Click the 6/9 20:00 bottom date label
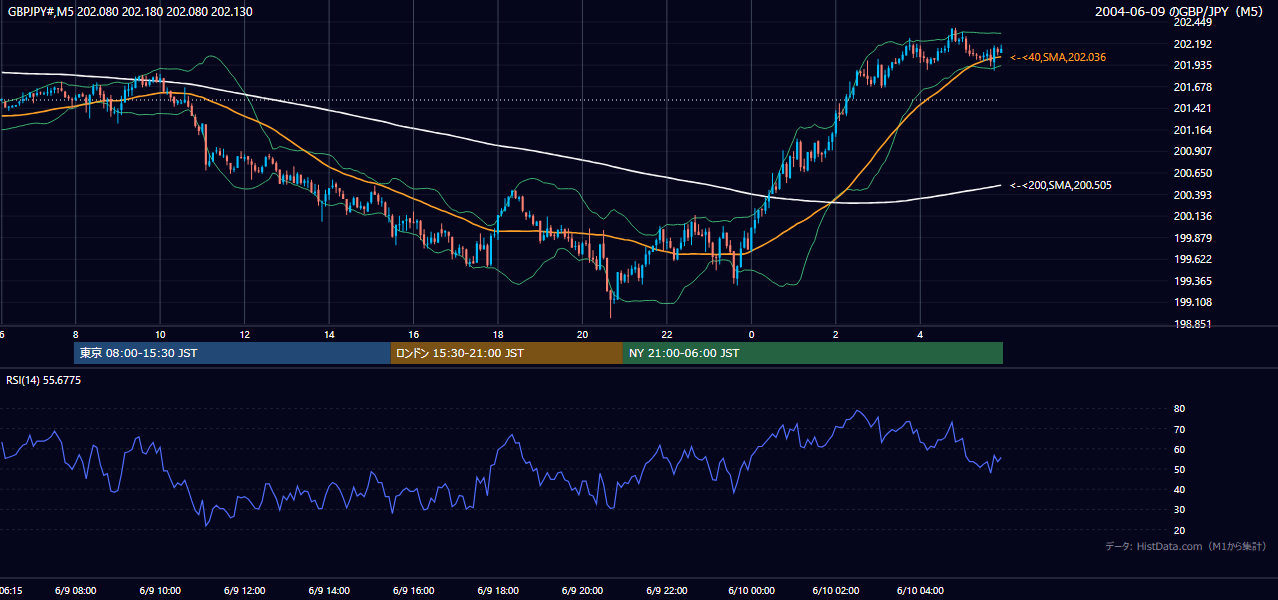The image size is (1278, 600). (583, 591)
